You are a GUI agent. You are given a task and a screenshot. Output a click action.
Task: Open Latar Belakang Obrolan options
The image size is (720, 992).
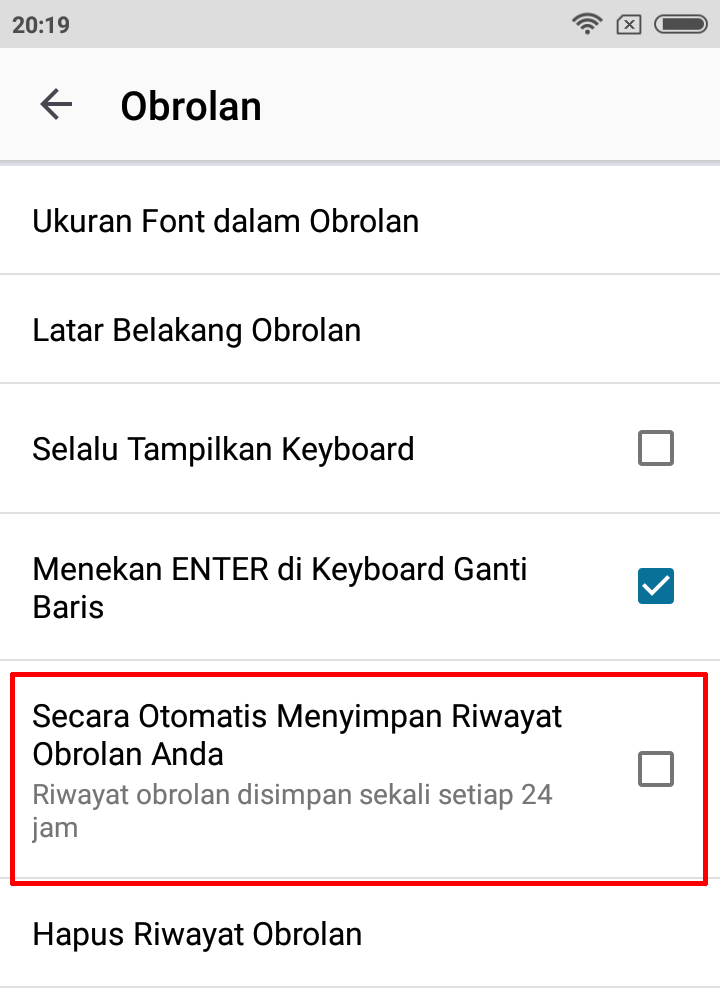[197, 330]
